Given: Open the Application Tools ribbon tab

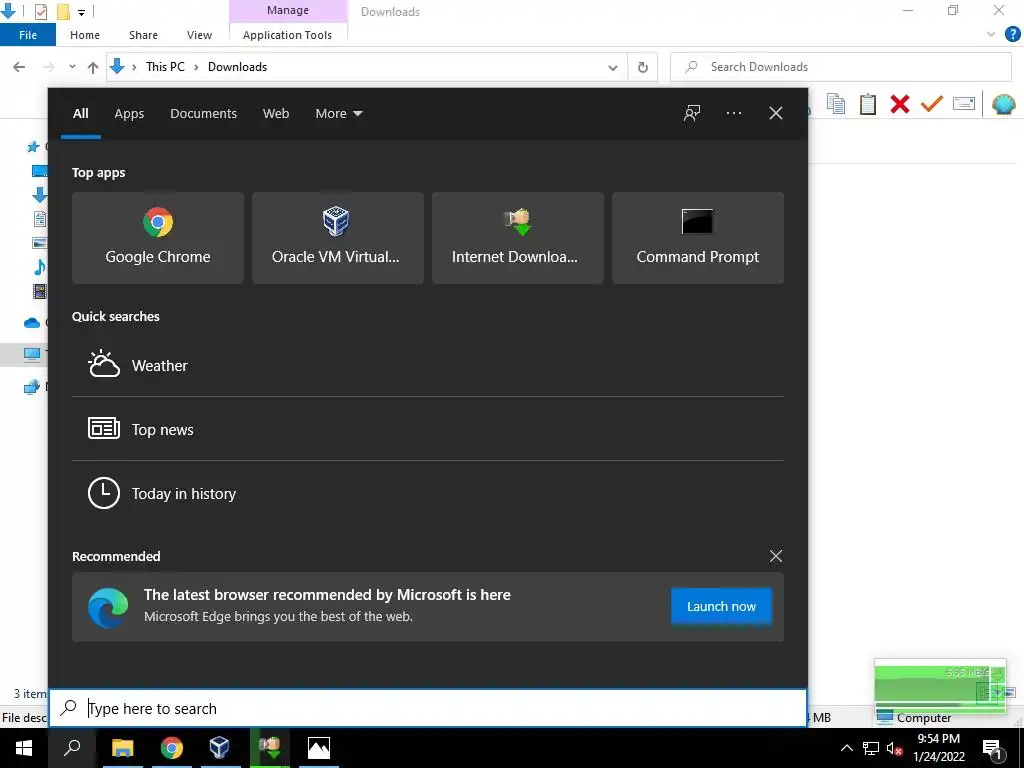Looking at the screenshot, I should [287, 35].
